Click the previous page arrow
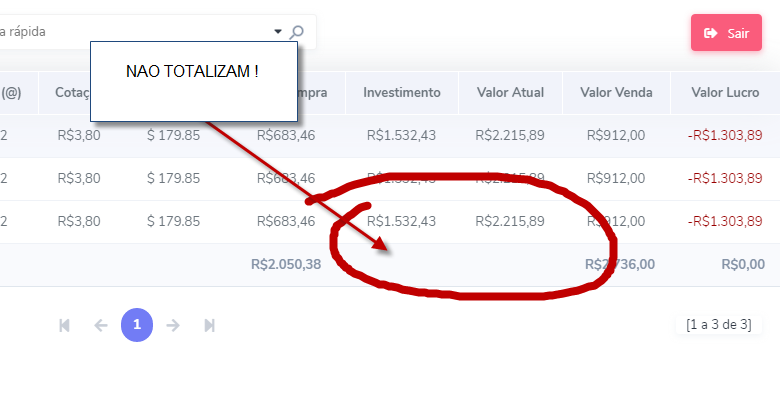This screenshot has width=780, height=397. (x=101, y=325)
